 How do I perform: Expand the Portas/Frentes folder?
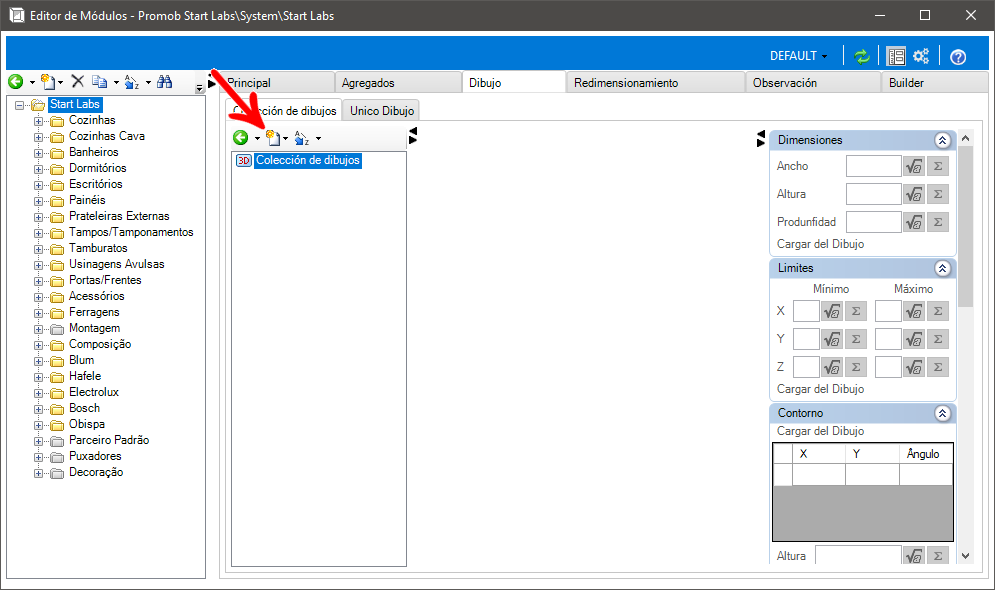[x=38, y=281]
